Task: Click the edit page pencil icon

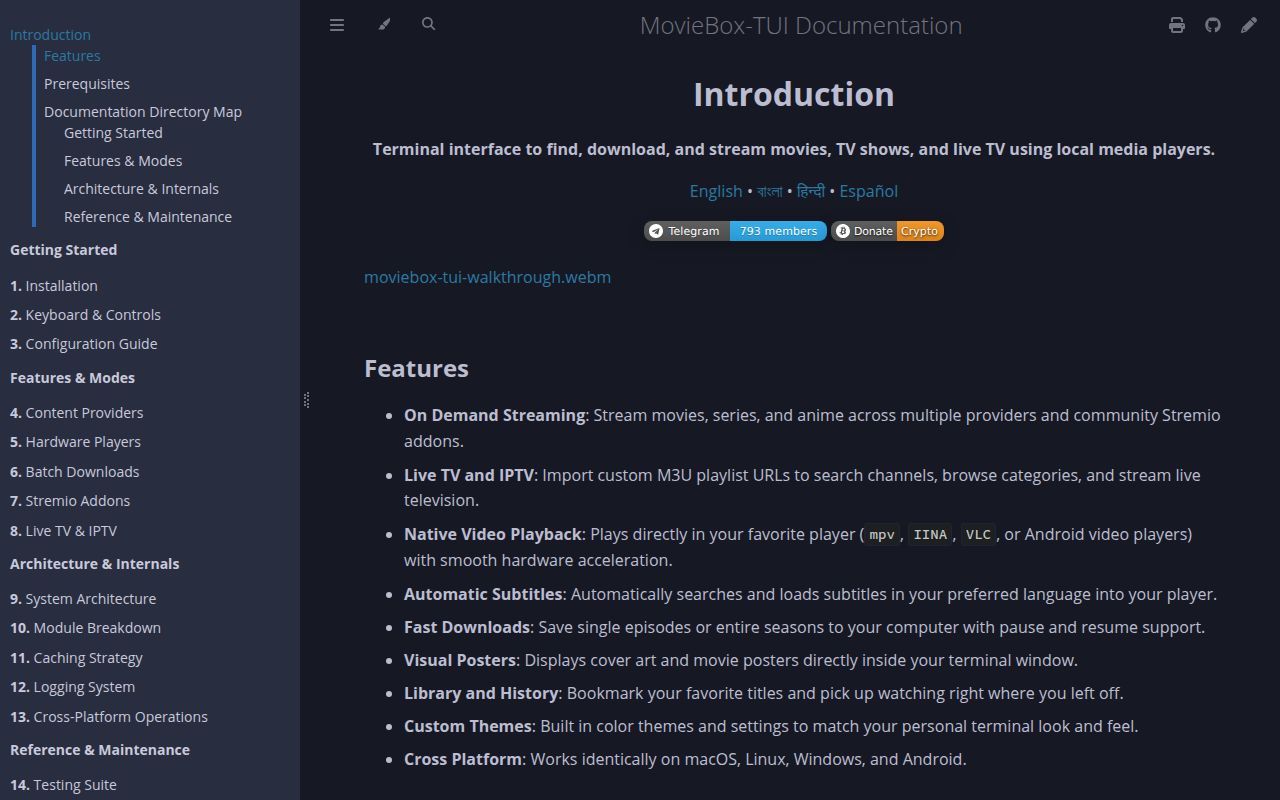Action: coord(1249,25)
